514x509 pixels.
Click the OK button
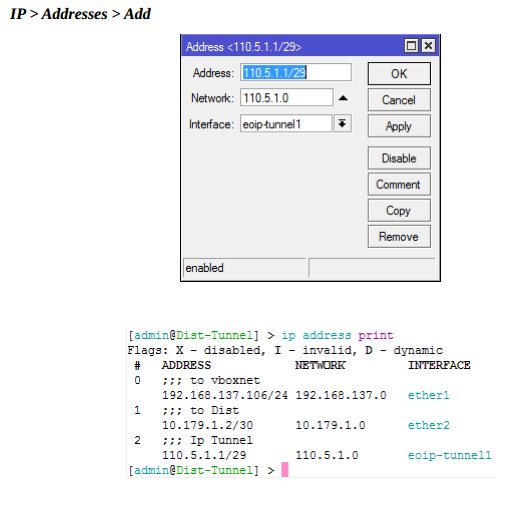click(399, 74)
